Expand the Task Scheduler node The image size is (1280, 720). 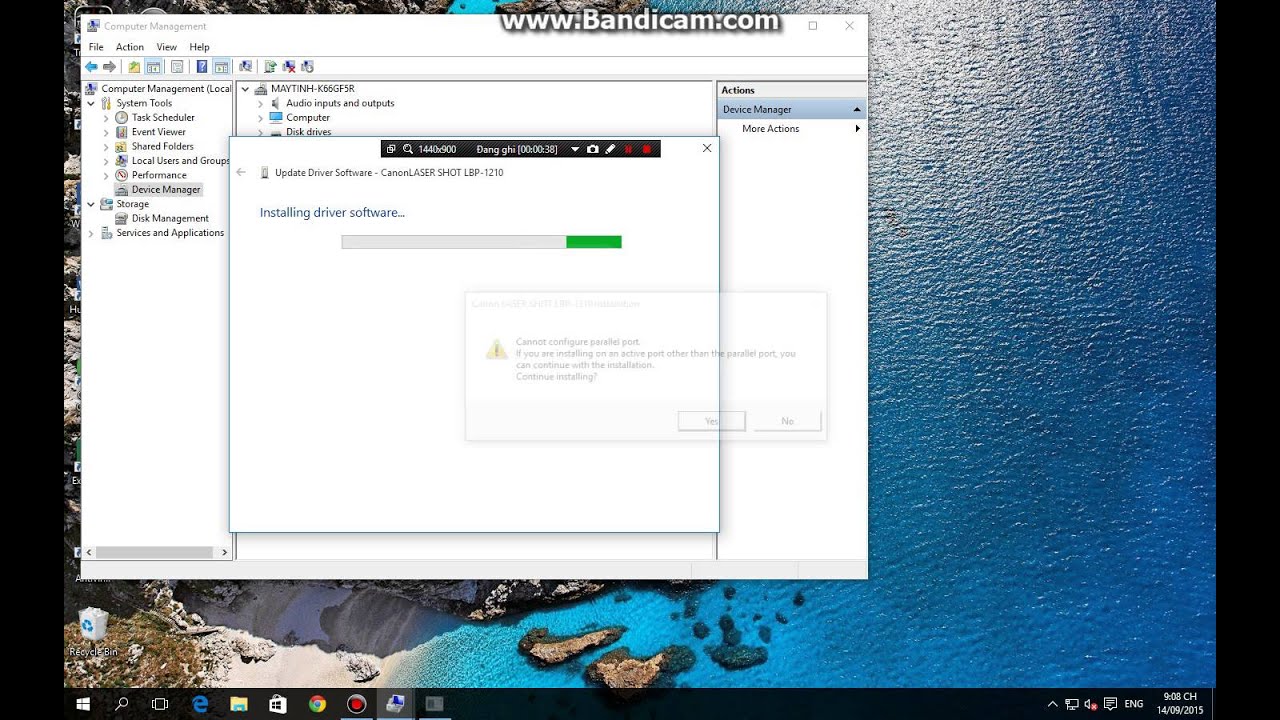(x=107, y=117)
